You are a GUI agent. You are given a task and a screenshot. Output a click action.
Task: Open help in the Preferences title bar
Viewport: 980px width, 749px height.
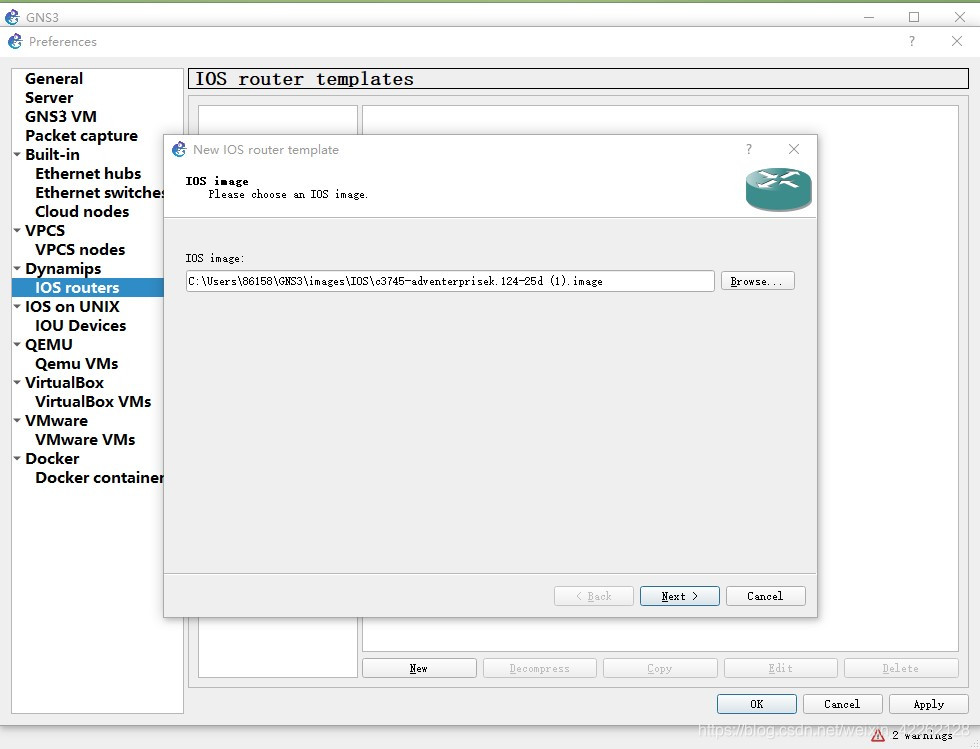(x=912, y=41)
